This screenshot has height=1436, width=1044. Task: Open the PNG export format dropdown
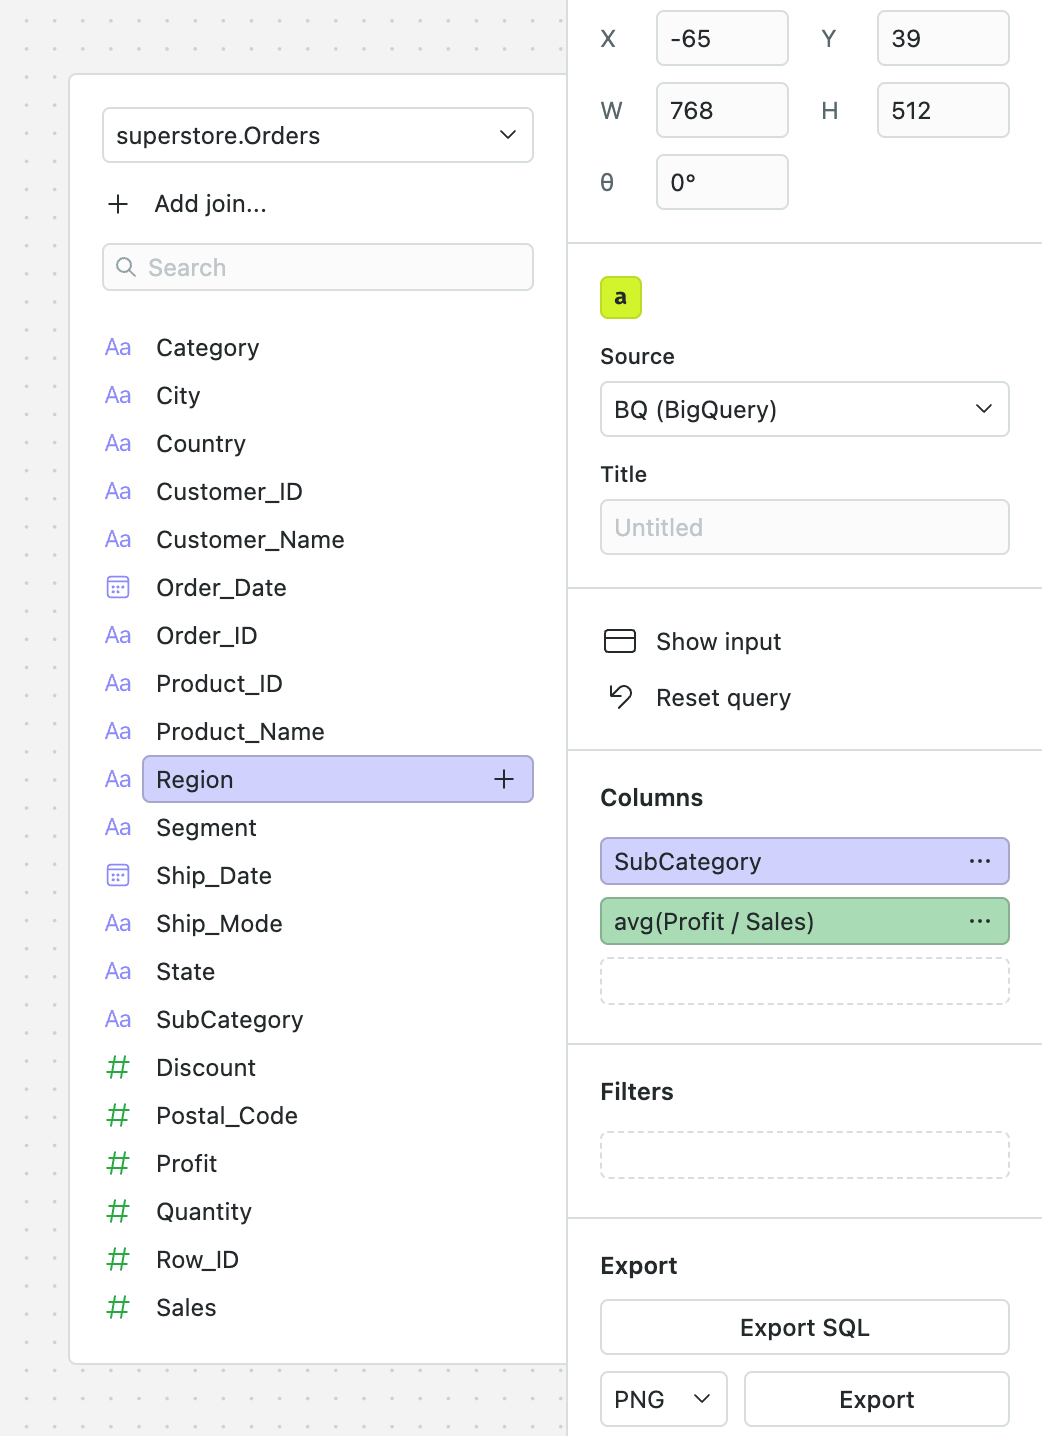663,1399
